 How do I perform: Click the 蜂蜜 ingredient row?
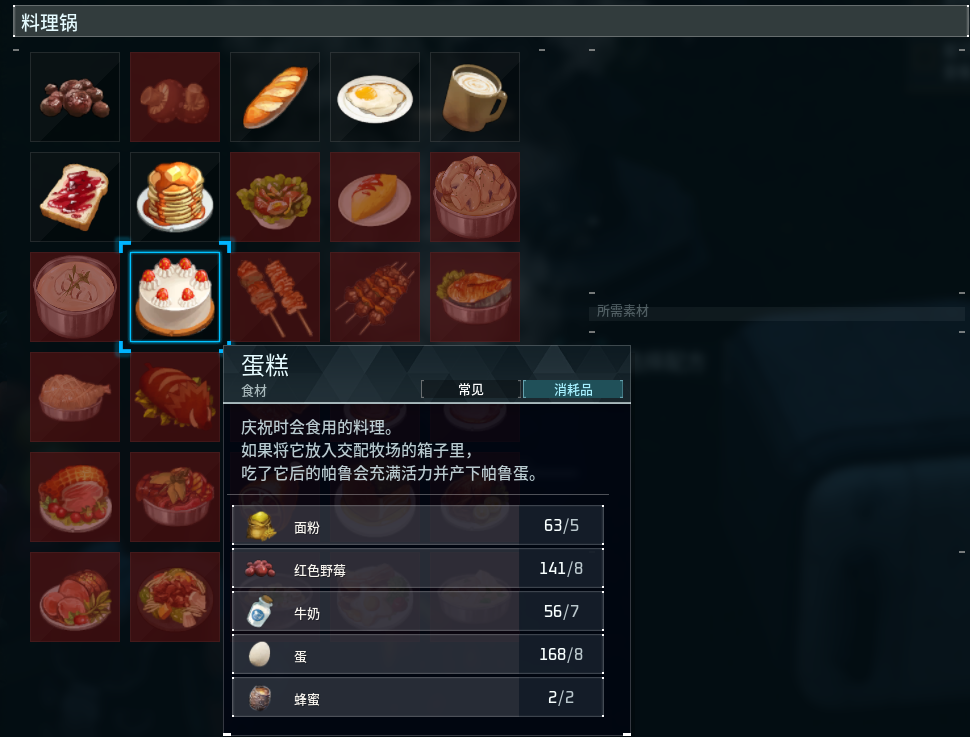[418, 697]
